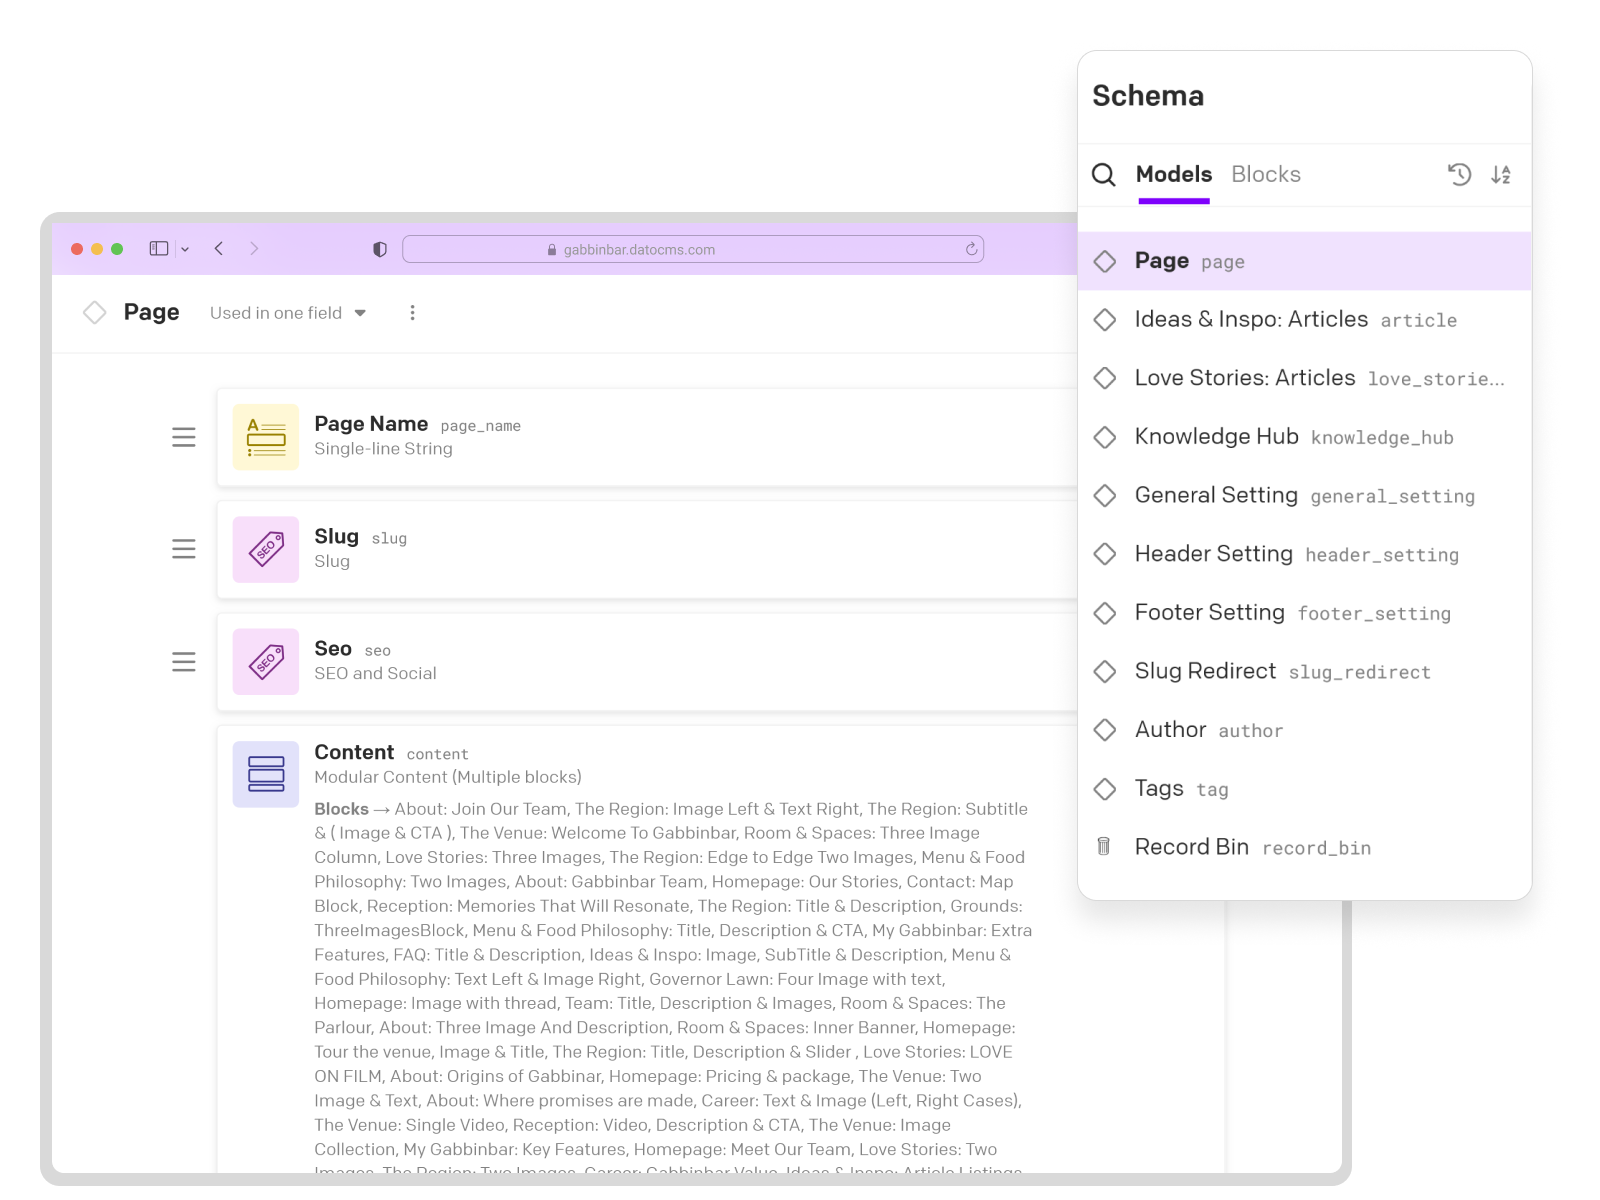
Task: Open the Footer Setting model
Action: [x=1305, y=613]
